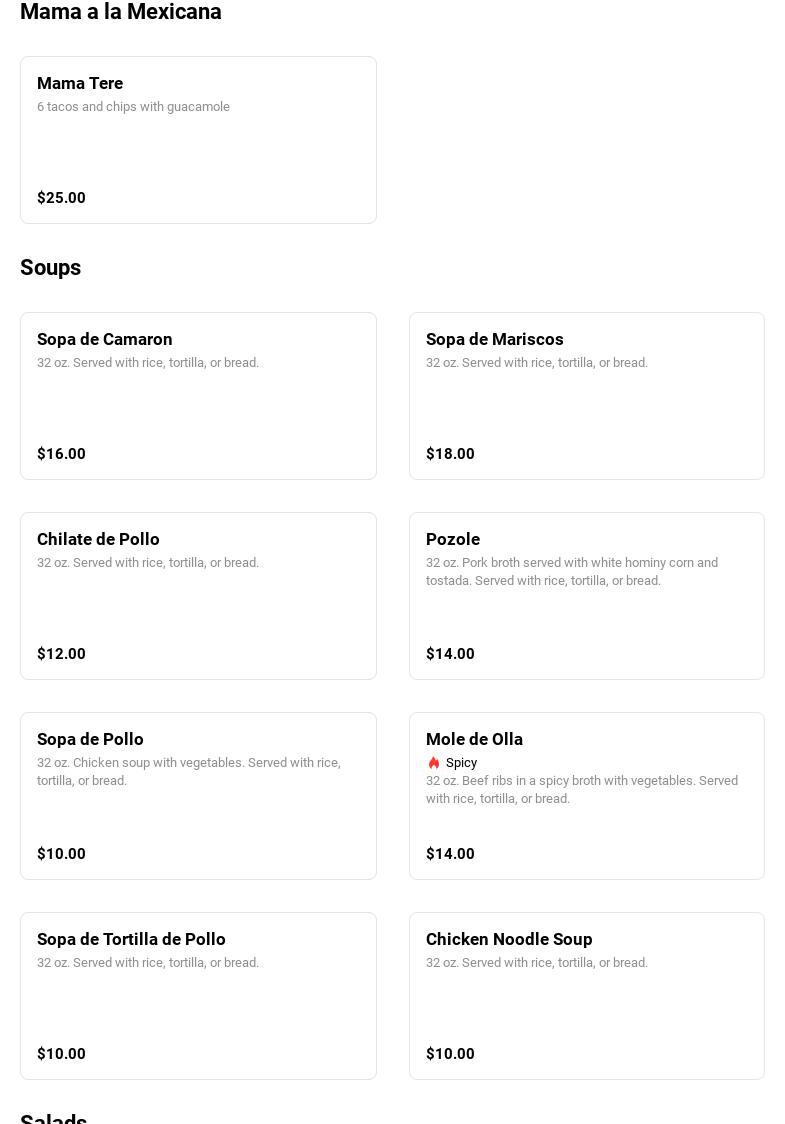Open the Mama Tere menu item
785x1124 pixels.
(198, 140)
